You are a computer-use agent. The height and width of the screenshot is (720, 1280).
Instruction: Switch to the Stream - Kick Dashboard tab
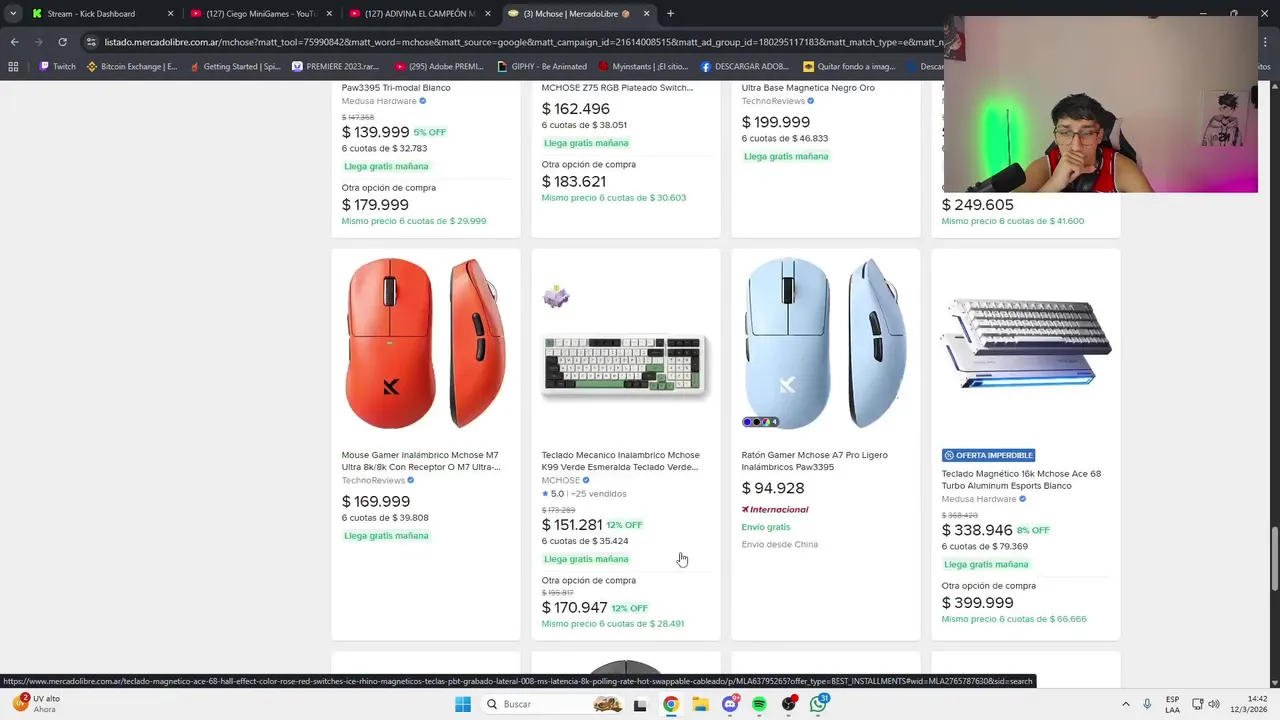point(101,14)
